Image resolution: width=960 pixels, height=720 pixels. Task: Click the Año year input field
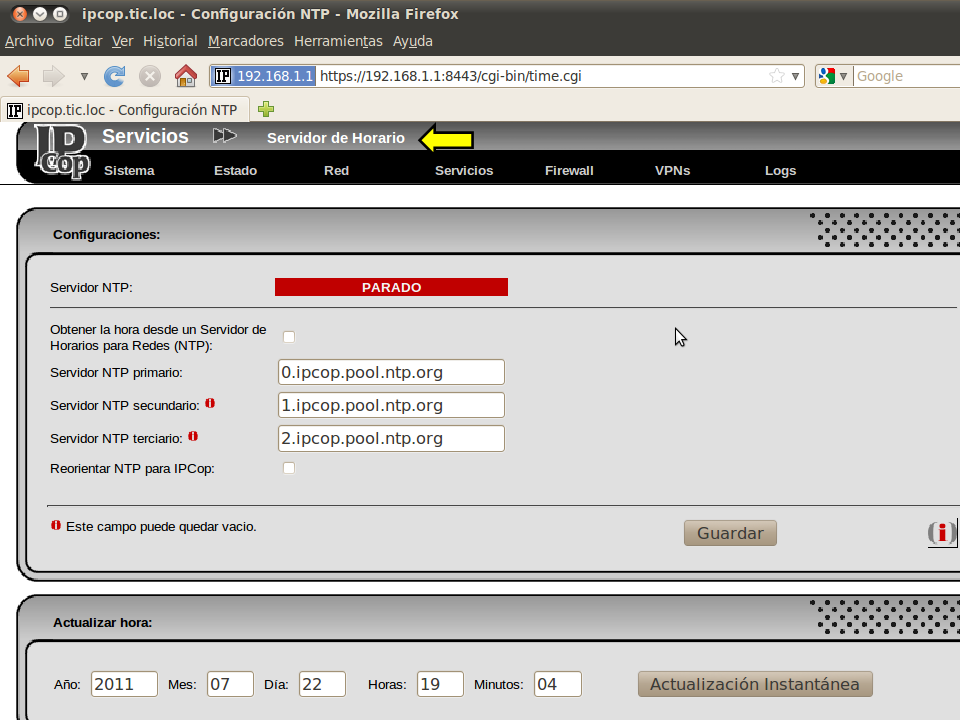[x=124, y=684]
